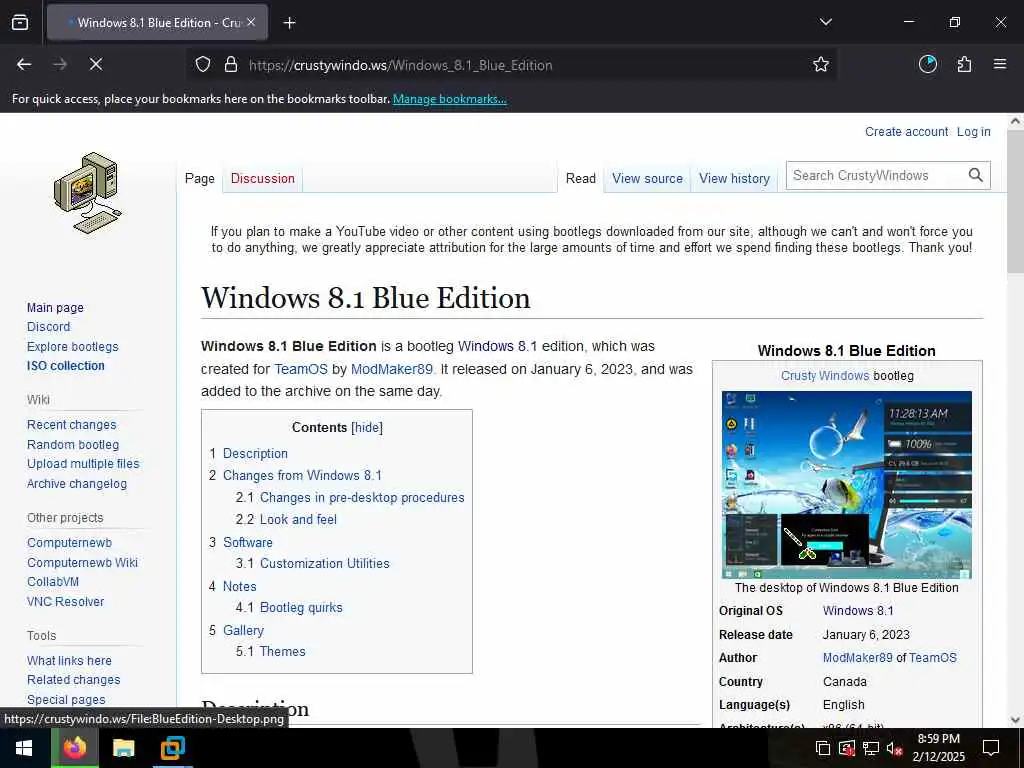Jump to Customization Utilities section
The height and width of the screenshot is (768, 1024).
coord(325,563)
